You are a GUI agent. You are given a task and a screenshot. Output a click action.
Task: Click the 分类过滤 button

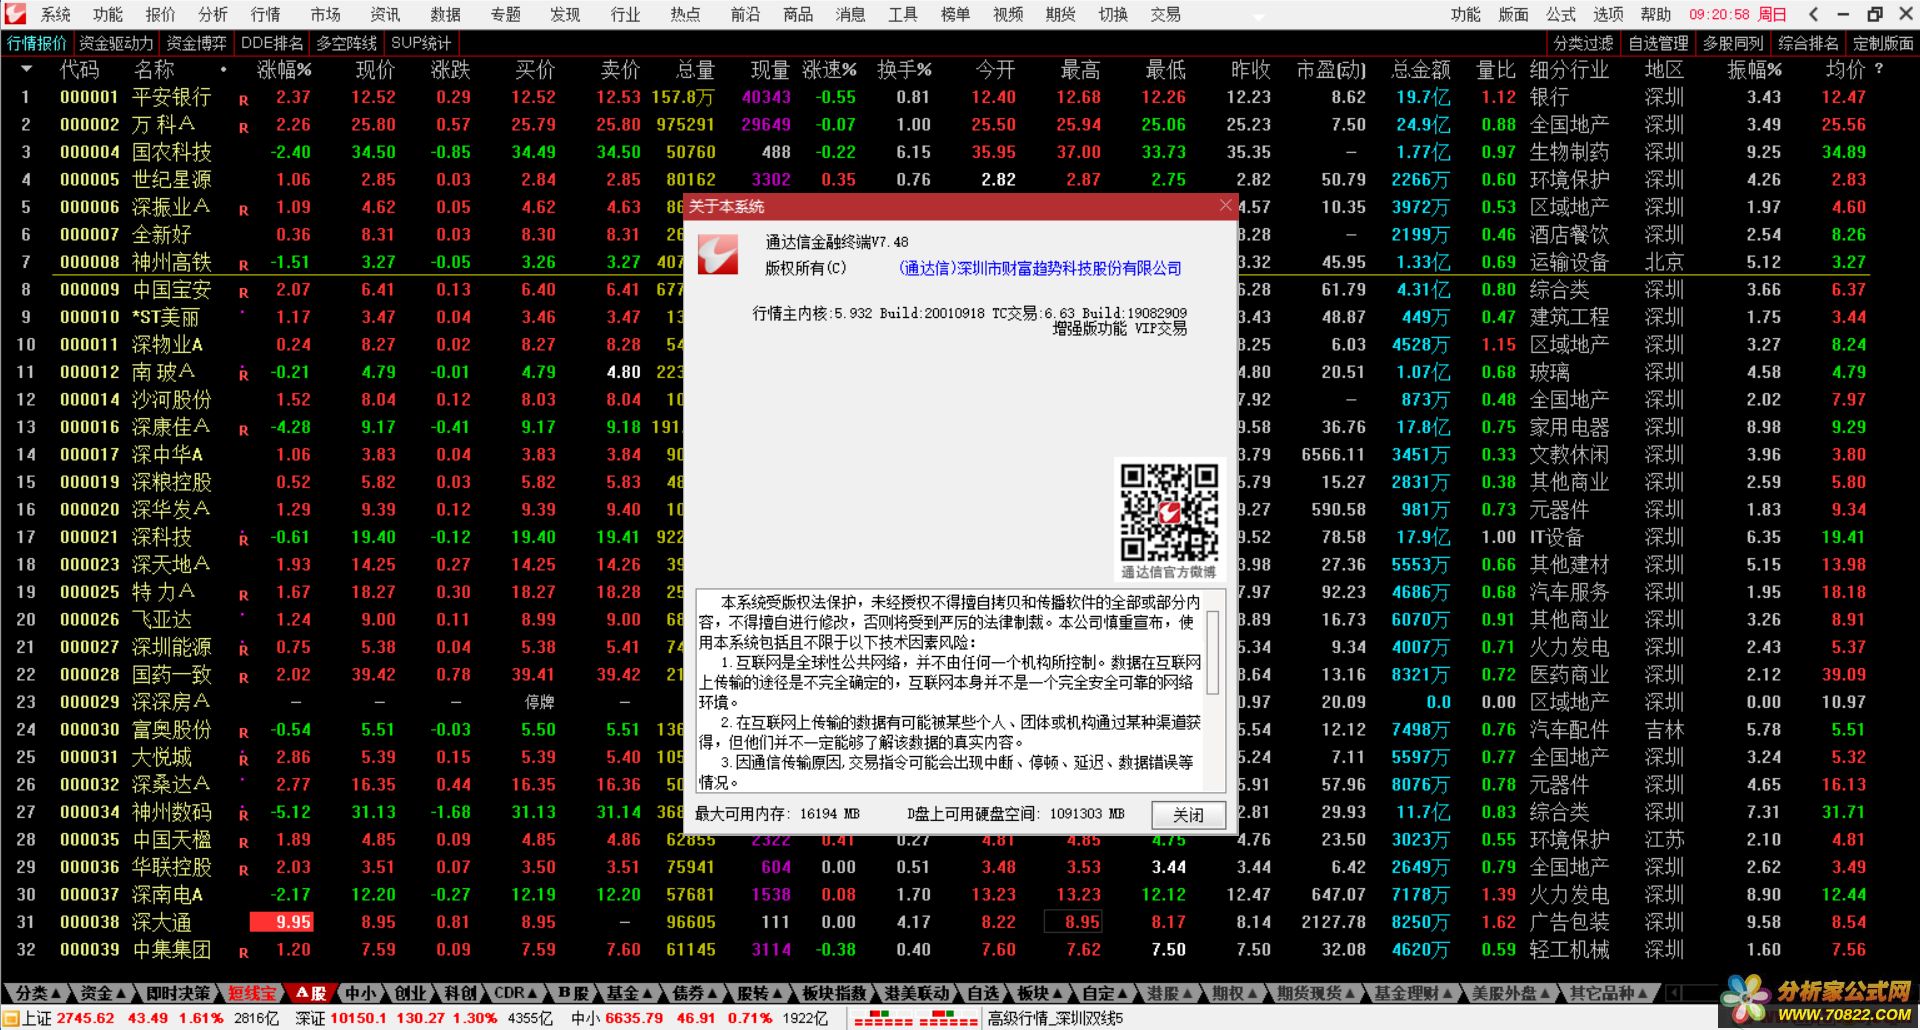coord(1583,43)
